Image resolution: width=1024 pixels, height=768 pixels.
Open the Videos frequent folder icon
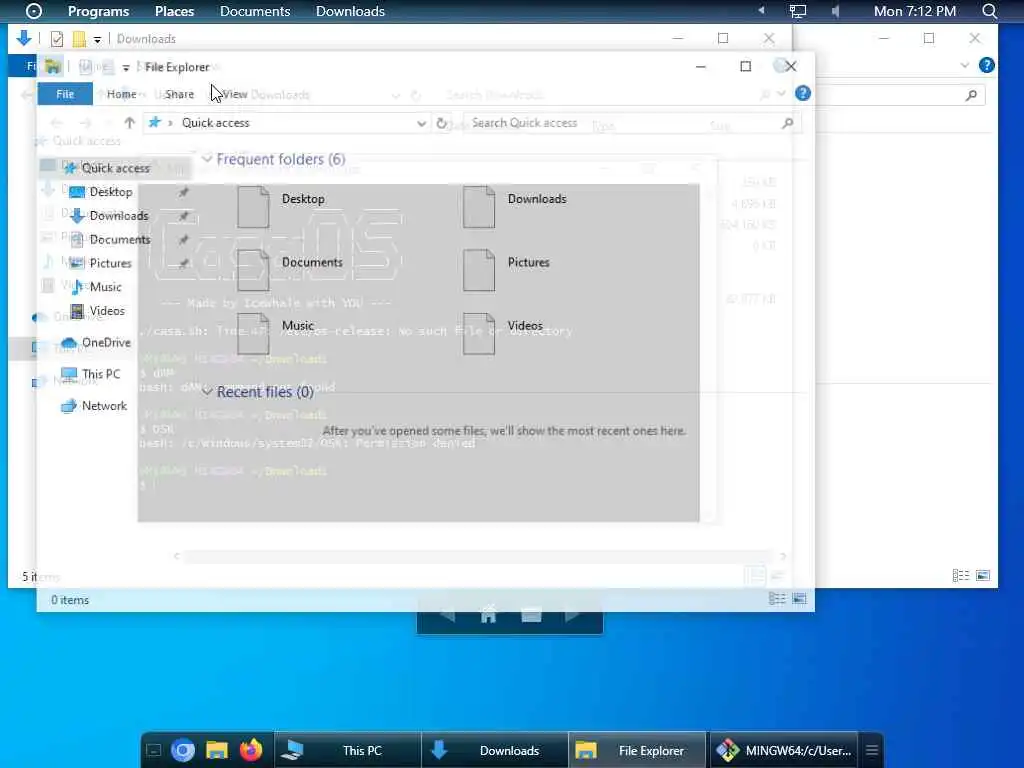tap(479, 334)
